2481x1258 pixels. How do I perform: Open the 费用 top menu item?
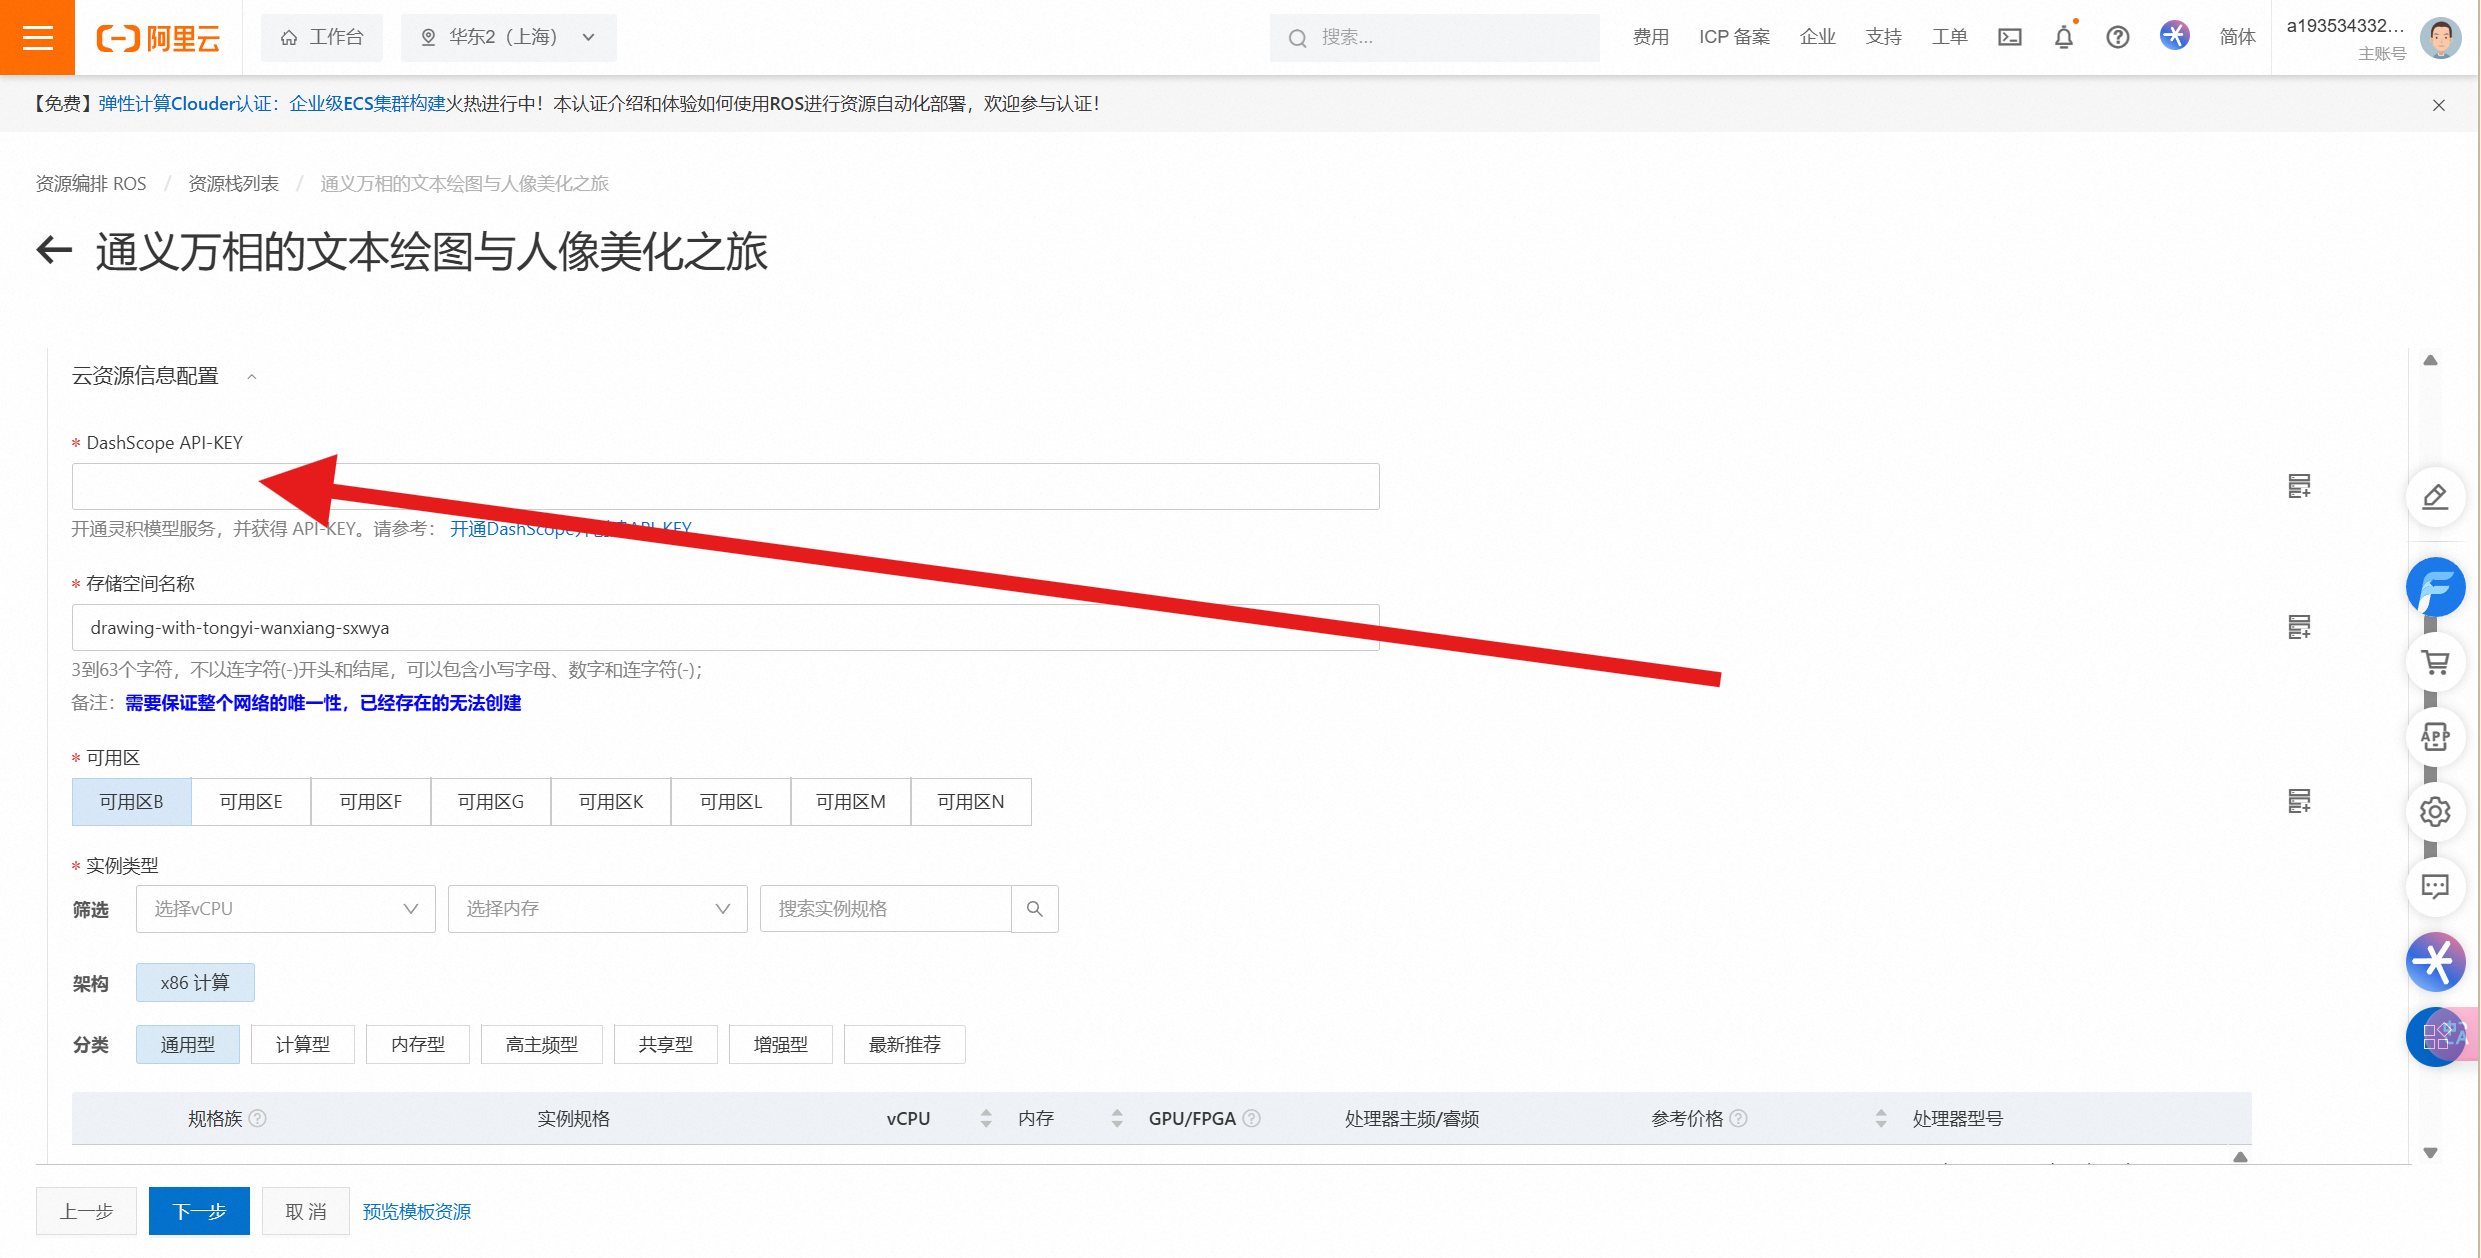tap(1650, 37)
